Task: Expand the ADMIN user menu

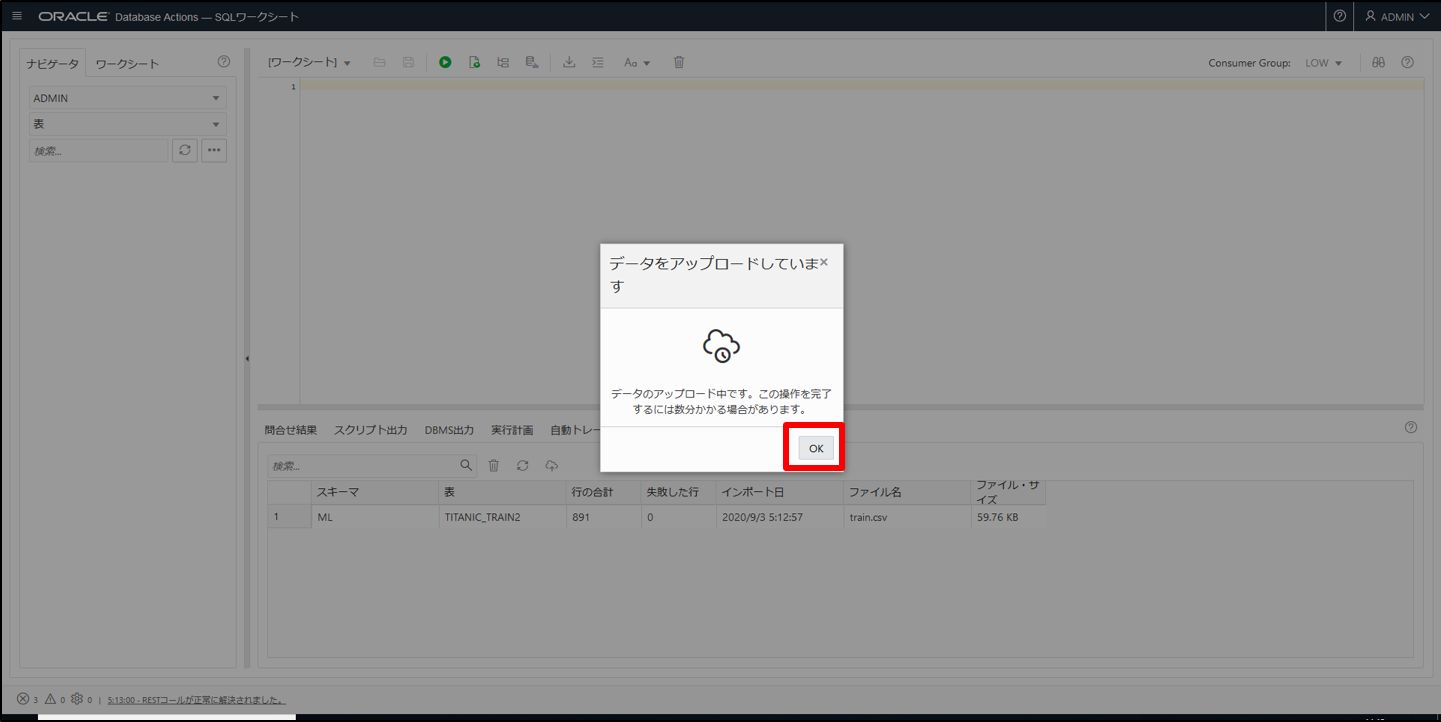Action: click(x=1396, y=16)
